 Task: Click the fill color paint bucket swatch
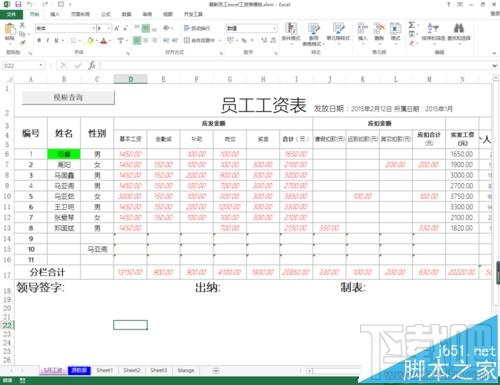tap(90, 41)
